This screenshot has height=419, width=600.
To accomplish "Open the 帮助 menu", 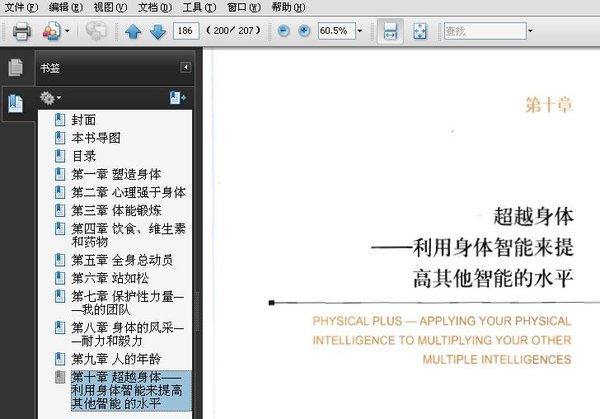I will [289, 7].
